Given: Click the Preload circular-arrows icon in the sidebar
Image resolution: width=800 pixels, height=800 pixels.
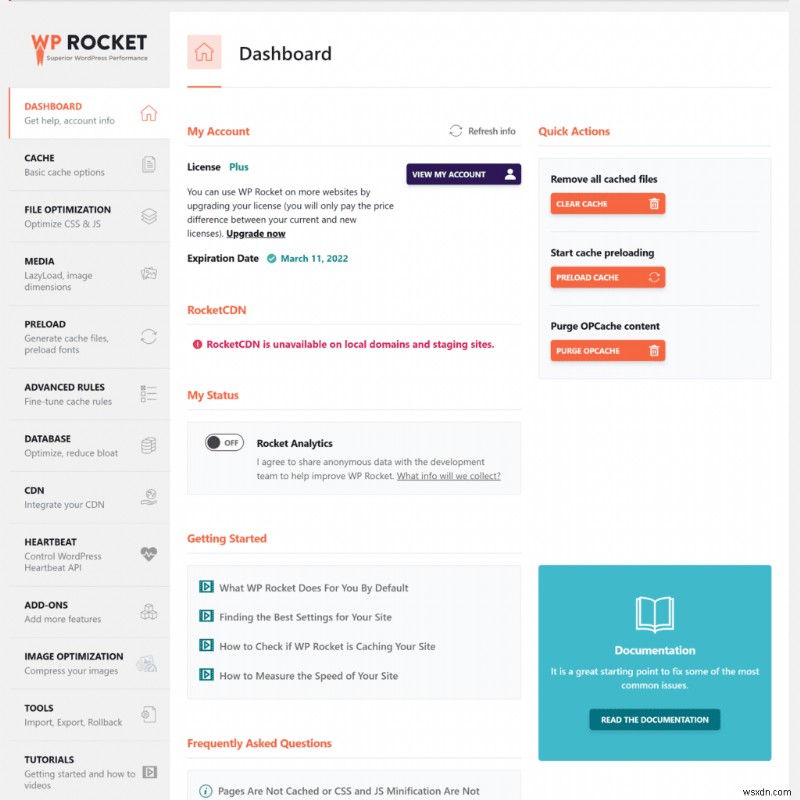Looking at the screenshot, I should pos(149,337).
